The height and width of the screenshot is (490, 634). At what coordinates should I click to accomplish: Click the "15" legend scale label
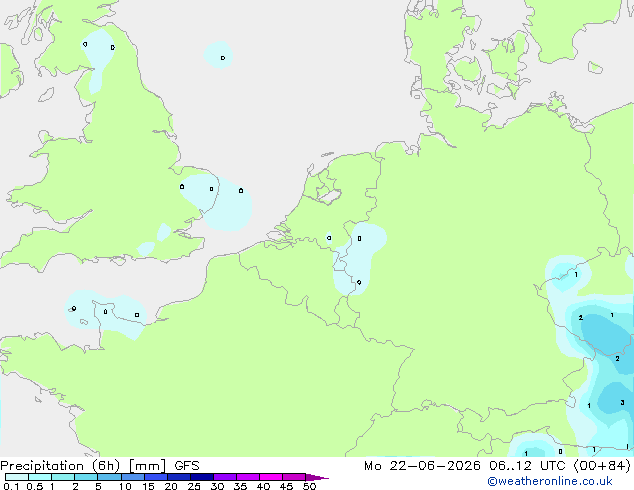click(x=148, y=486)
